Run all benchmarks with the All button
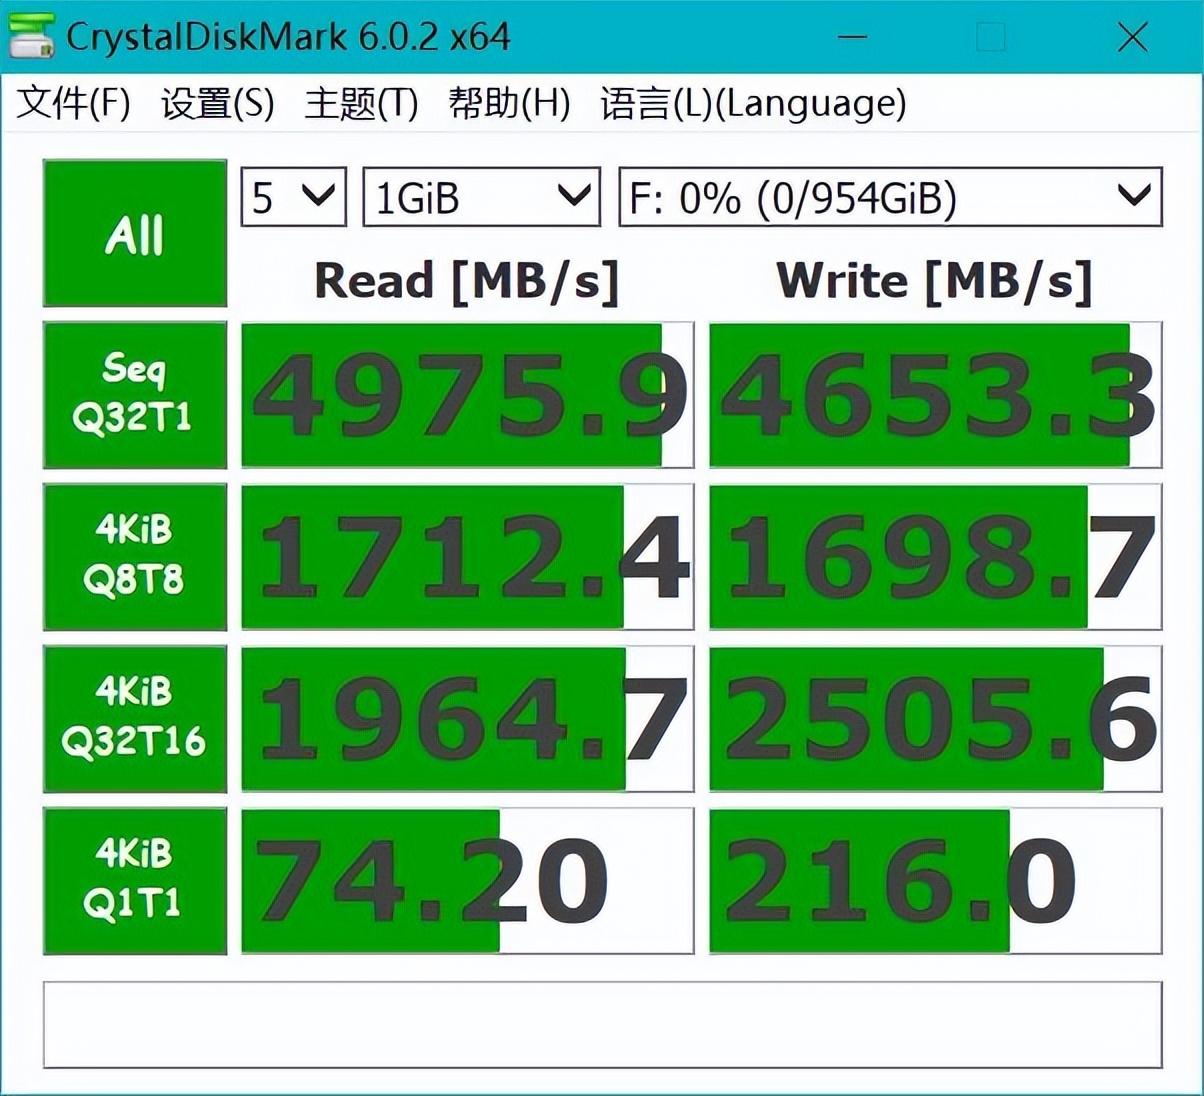This screenshot has height=1096, width=1204. (135, 233)
